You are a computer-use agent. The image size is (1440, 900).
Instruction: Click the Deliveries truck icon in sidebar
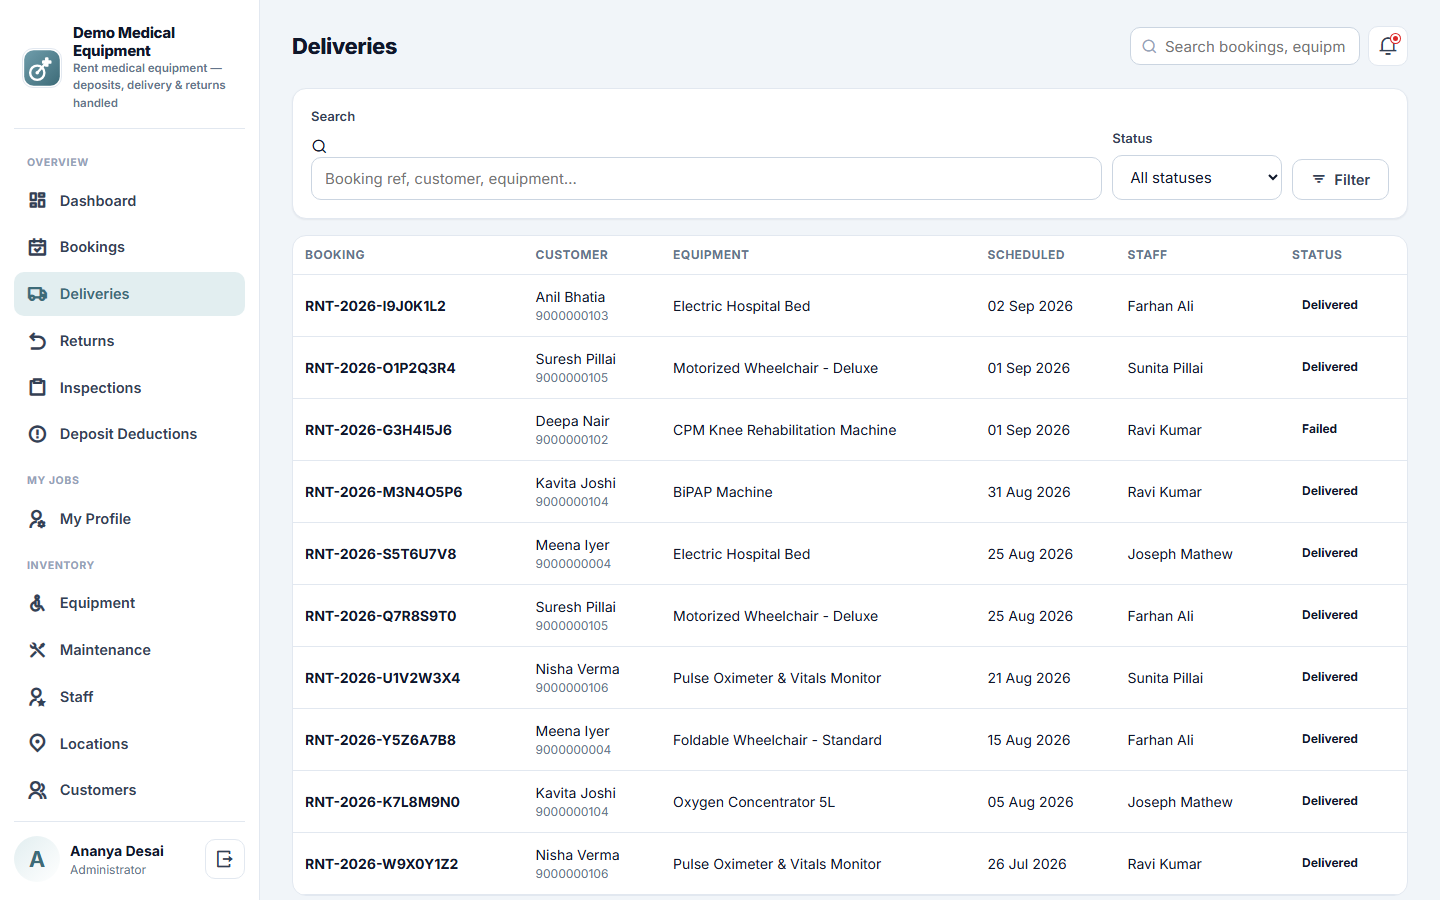point(37,294)
